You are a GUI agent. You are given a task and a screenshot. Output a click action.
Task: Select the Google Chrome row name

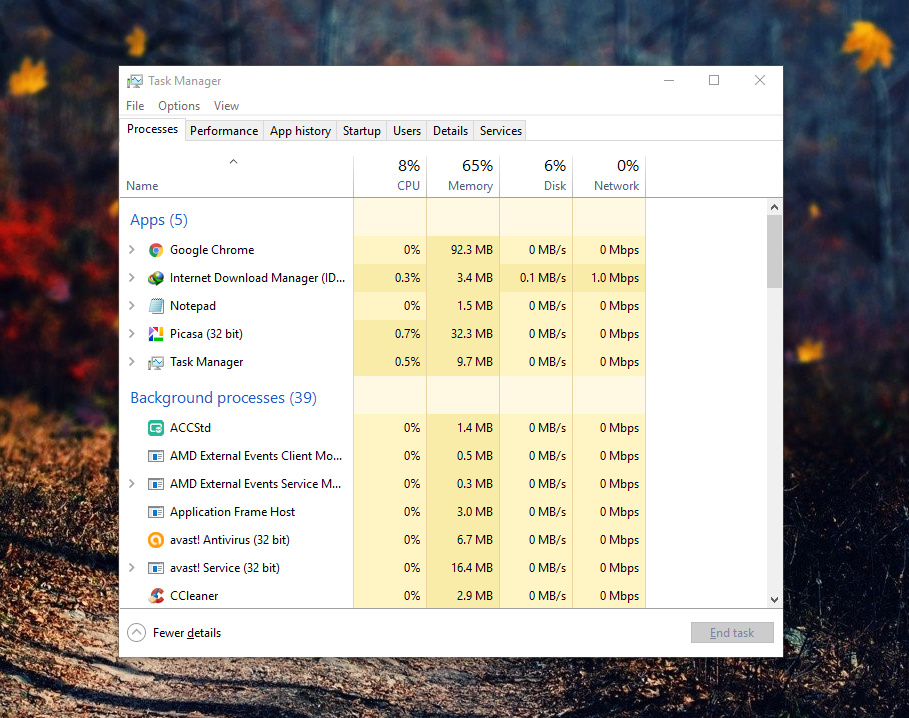(212, 250)
